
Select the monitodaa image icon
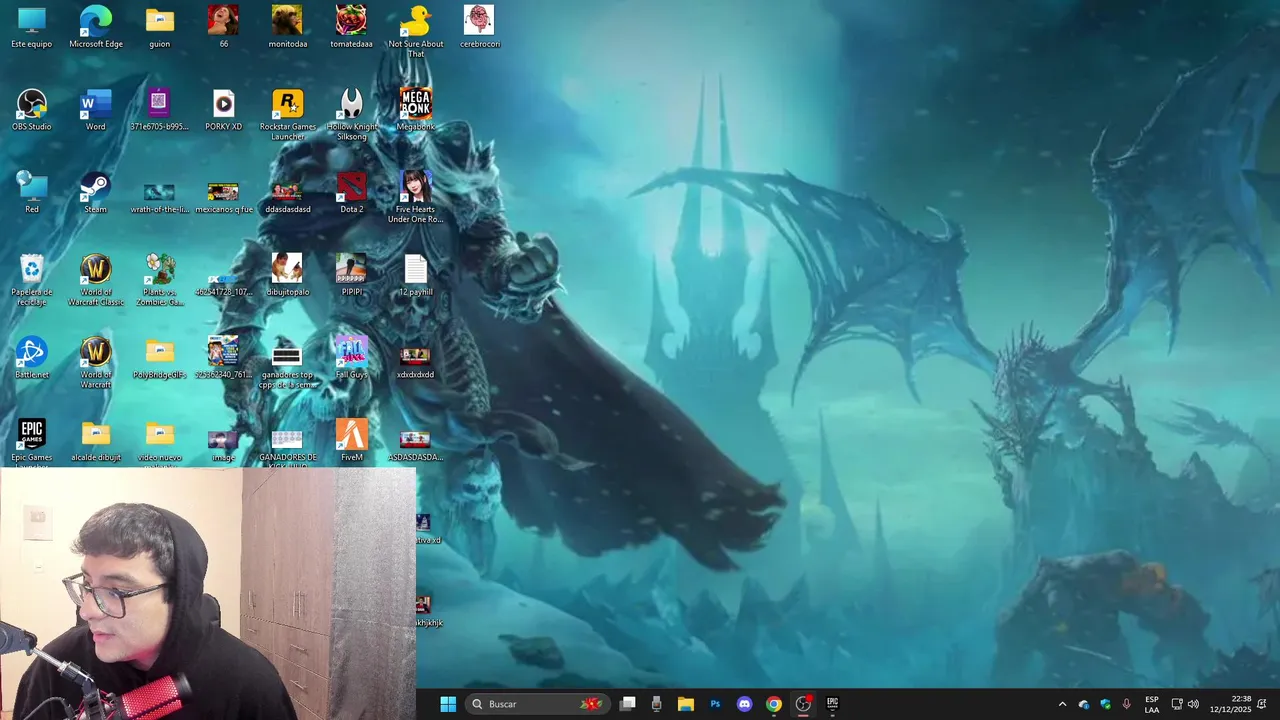click(287, 27)
